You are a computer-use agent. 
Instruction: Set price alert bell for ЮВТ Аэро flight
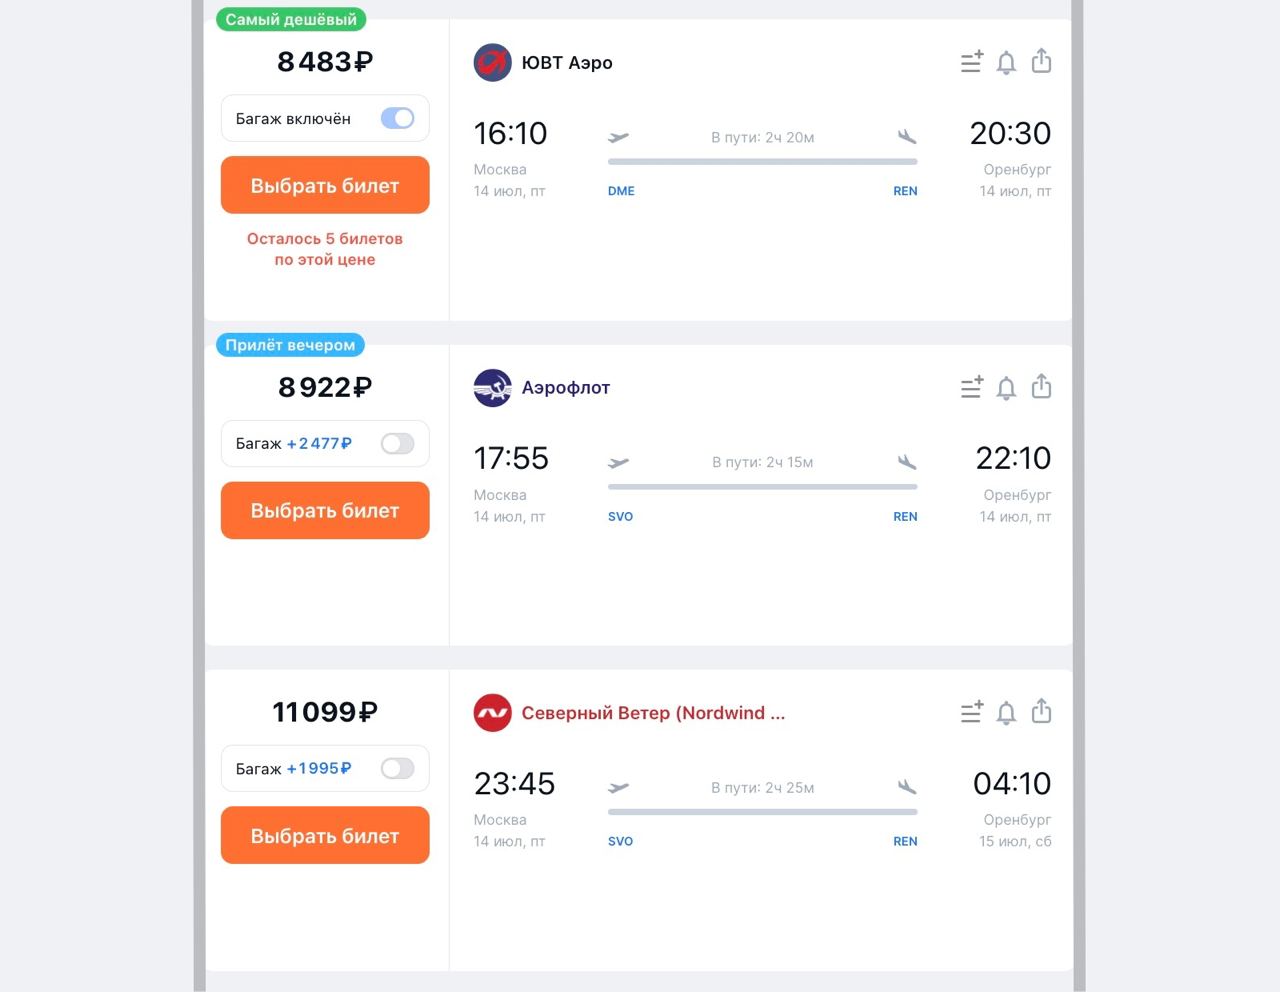tap(1006, 63)
